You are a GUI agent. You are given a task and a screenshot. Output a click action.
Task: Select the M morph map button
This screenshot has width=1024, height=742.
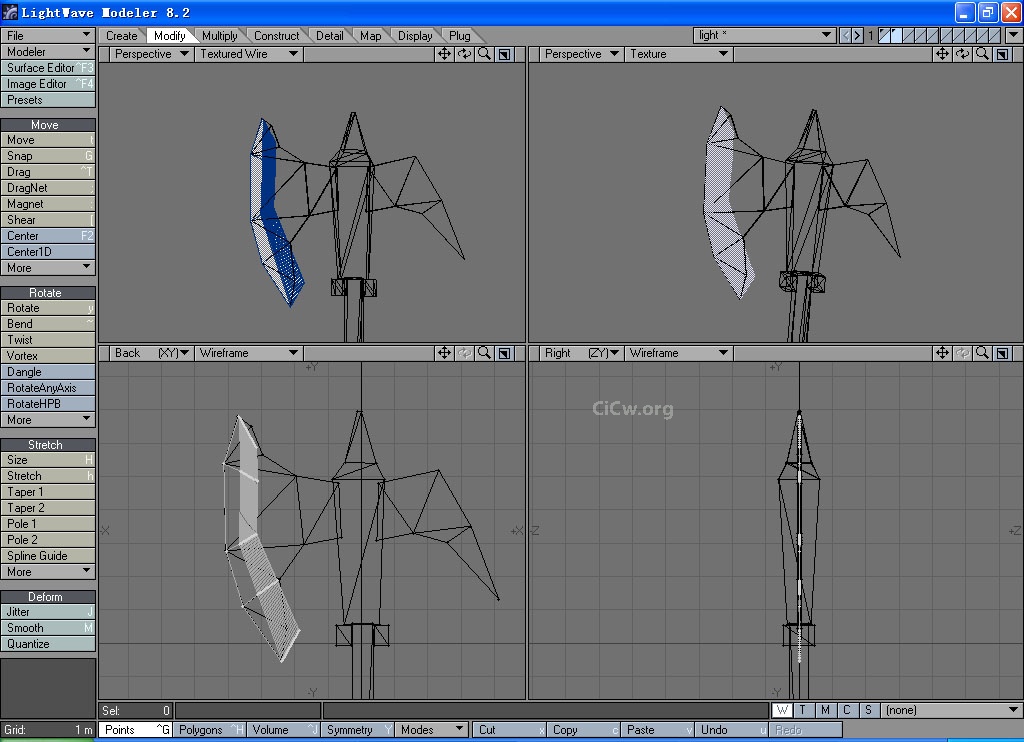coord(825,710)
